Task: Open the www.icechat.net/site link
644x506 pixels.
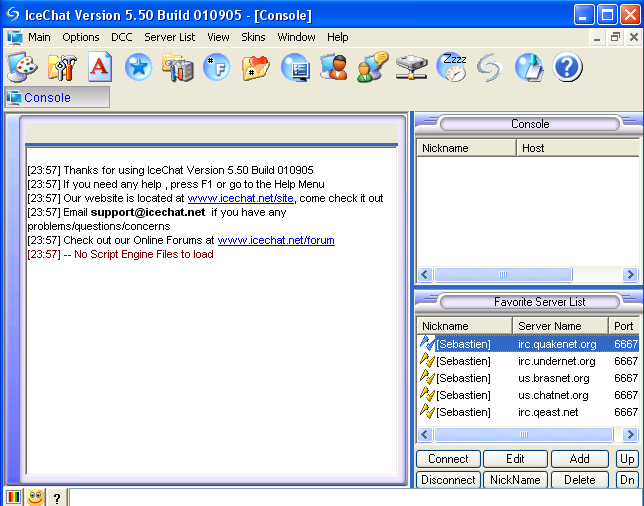Action: (x=240, y=198)
